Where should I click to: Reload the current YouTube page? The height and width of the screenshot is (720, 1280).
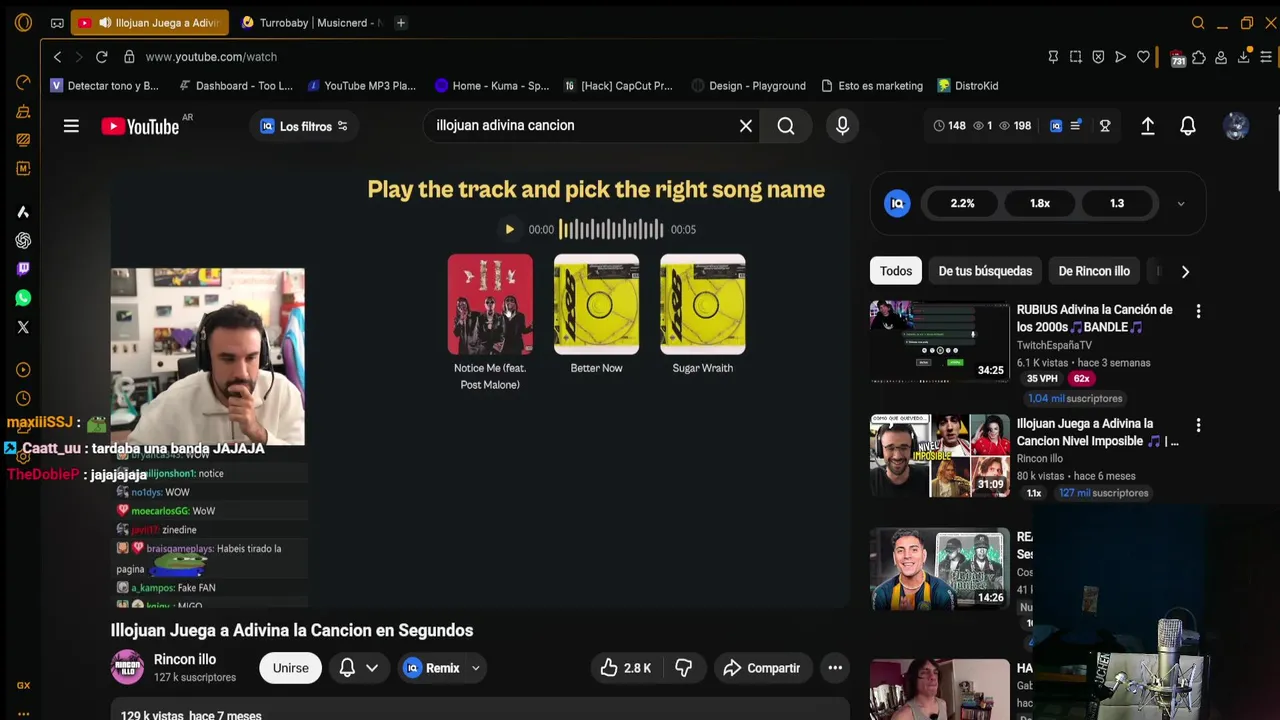101,57
